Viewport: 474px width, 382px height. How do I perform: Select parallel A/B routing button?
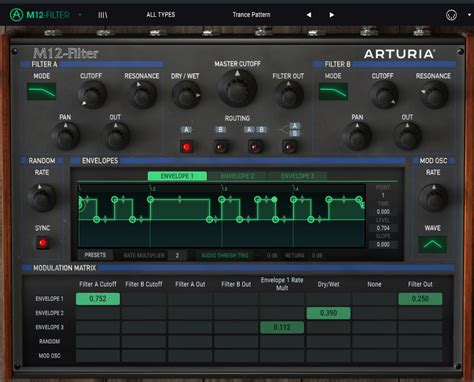click(x=289, y=146)
